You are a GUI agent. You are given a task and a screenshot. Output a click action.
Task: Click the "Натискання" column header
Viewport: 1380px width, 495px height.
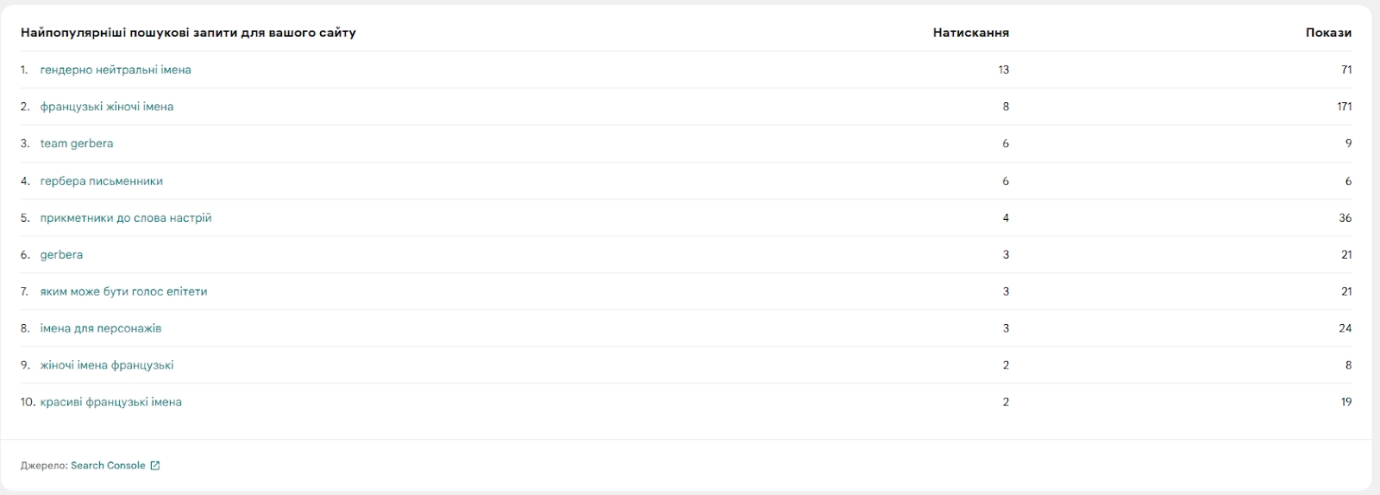pos(969,33)
